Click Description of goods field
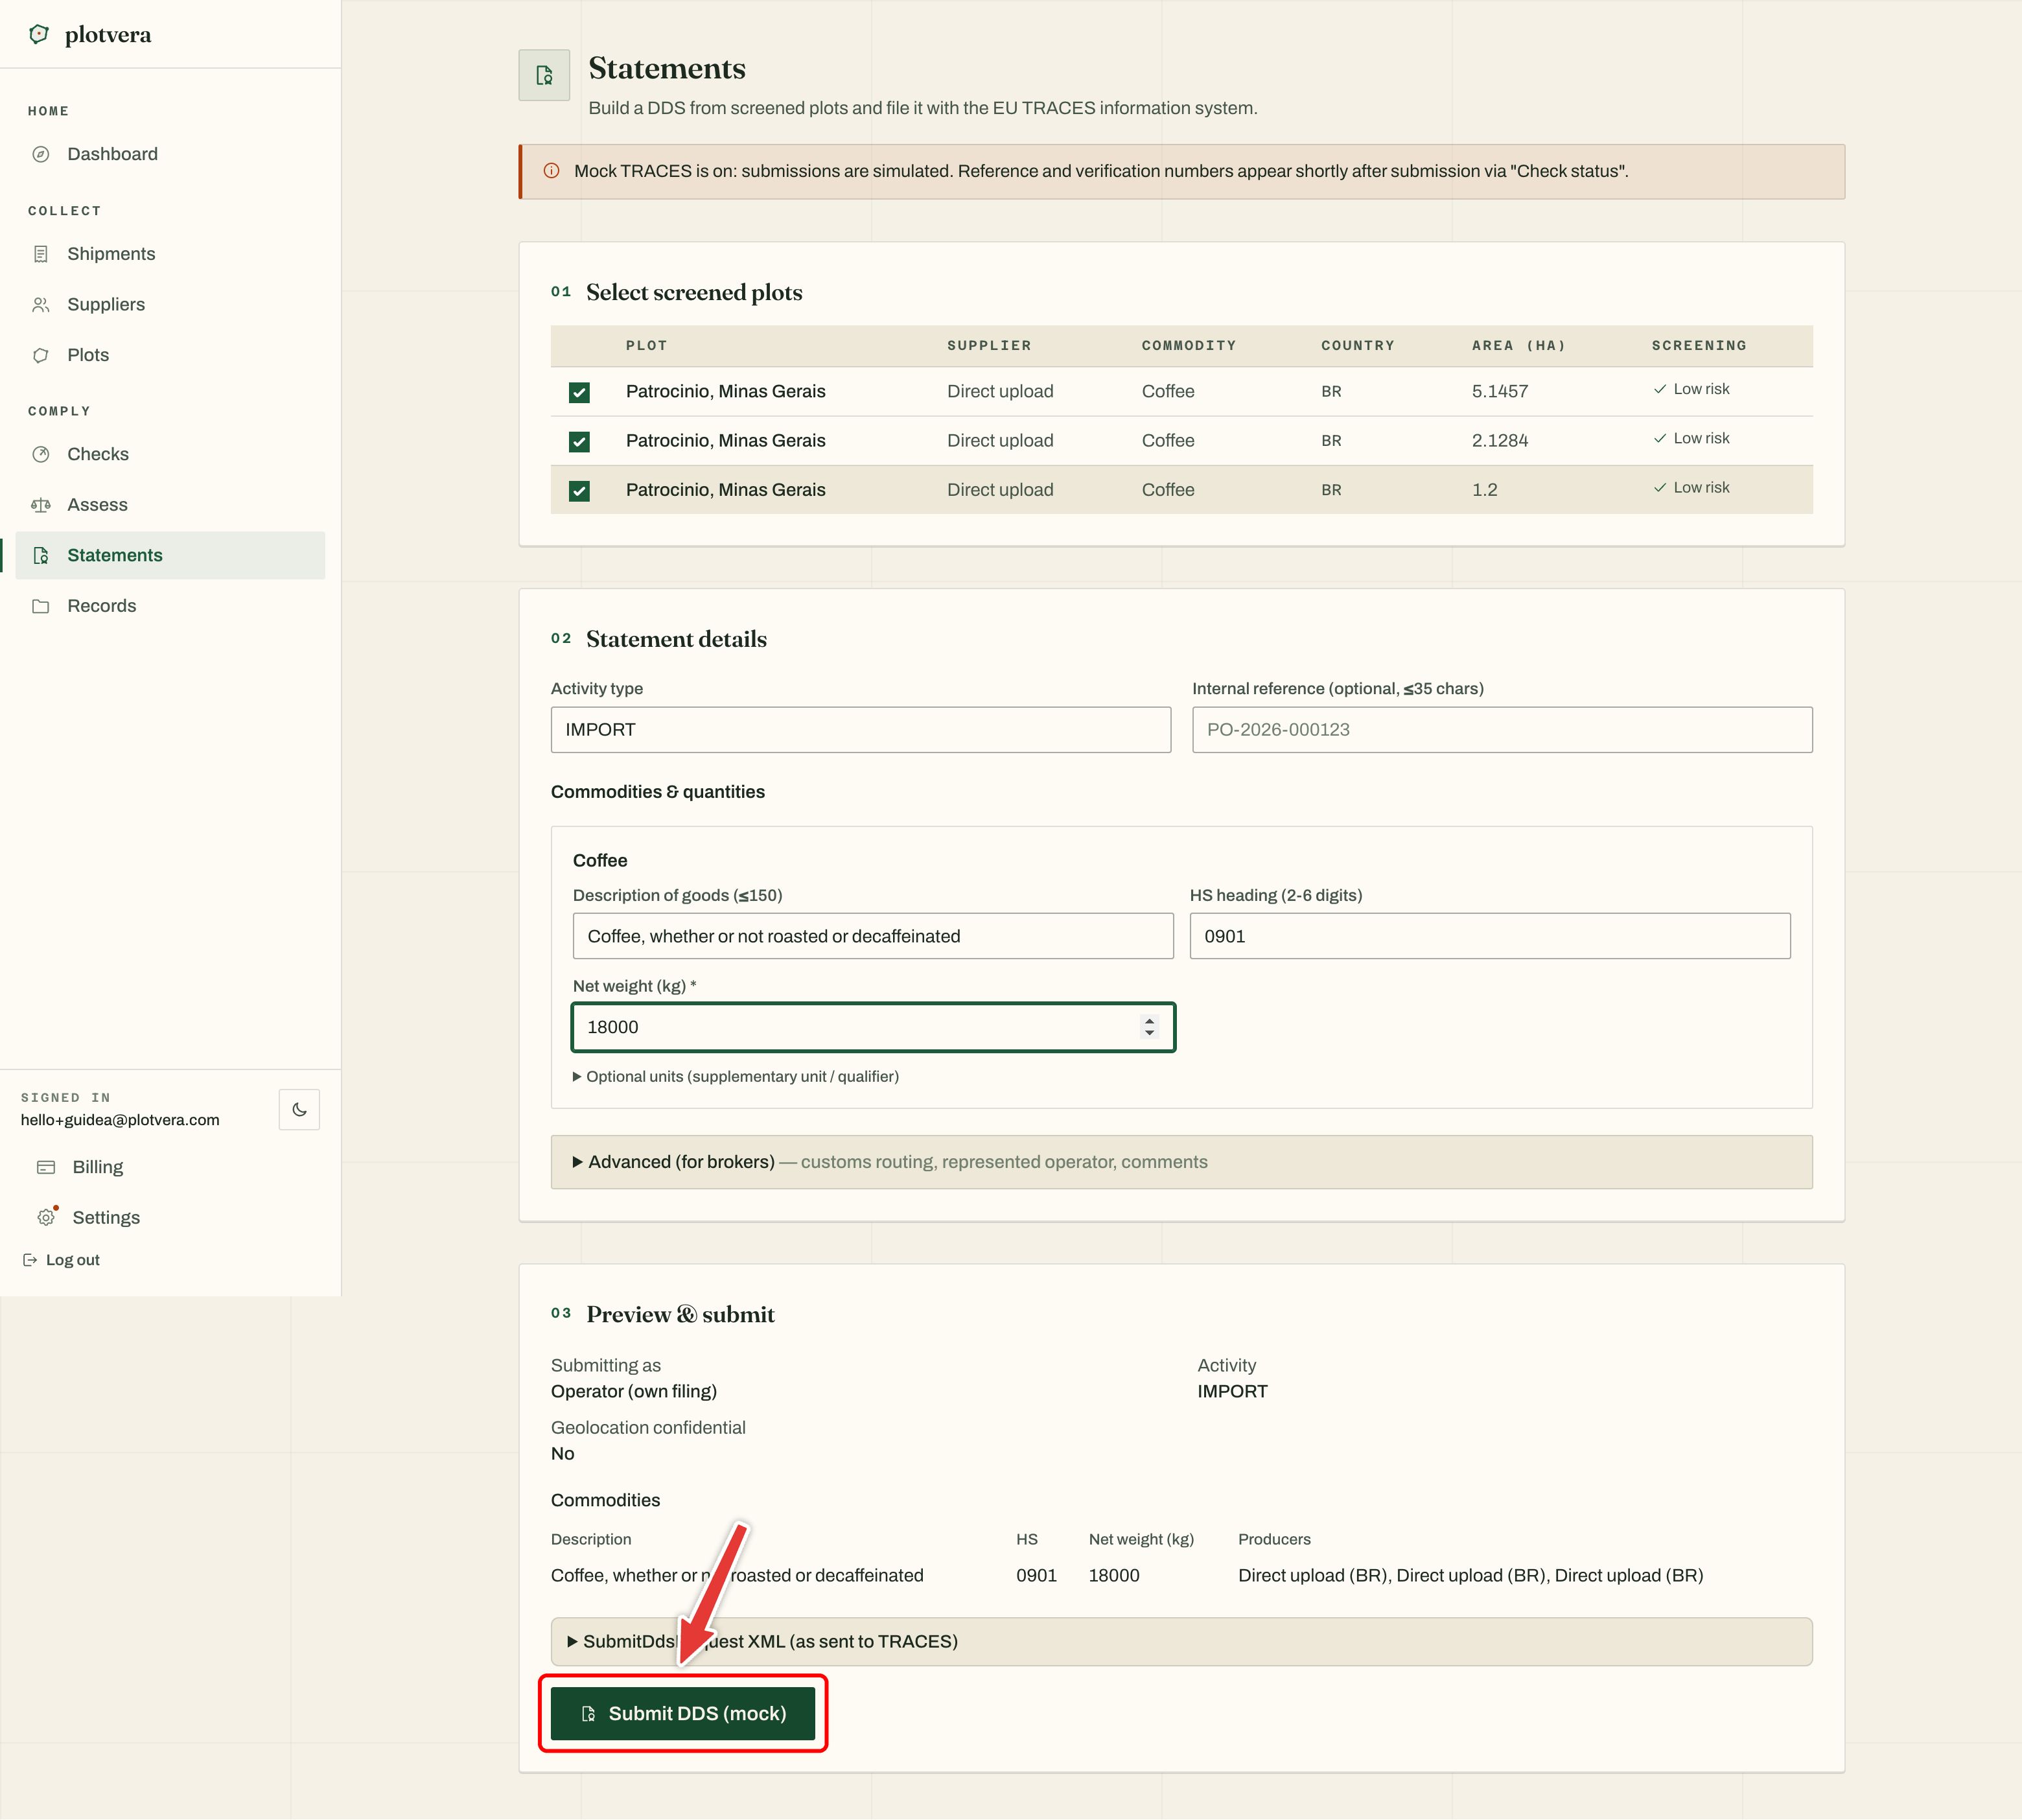 coord(873,936)
